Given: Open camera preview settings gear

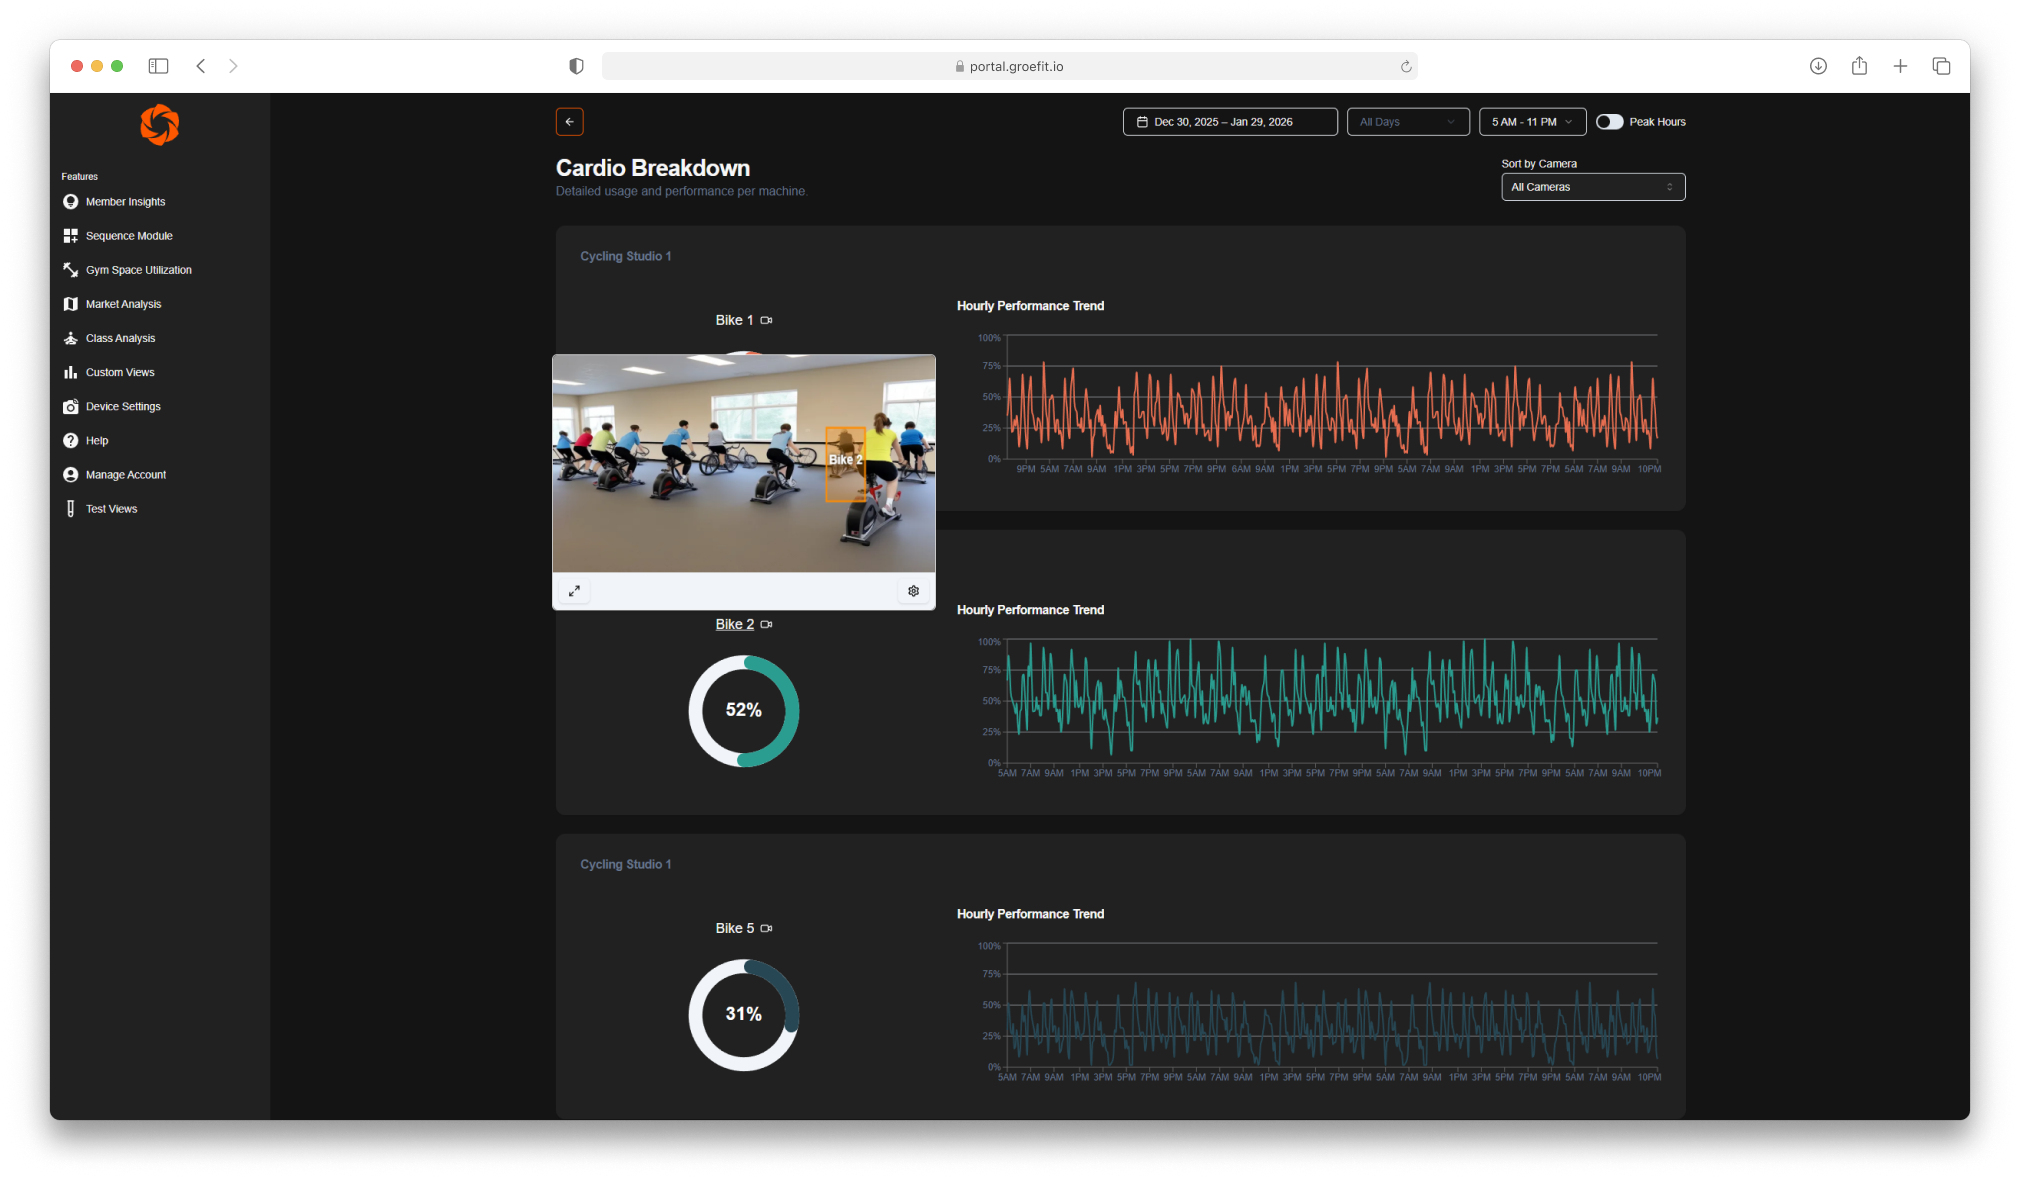Looking at the screenshot, I should [913, 591].
